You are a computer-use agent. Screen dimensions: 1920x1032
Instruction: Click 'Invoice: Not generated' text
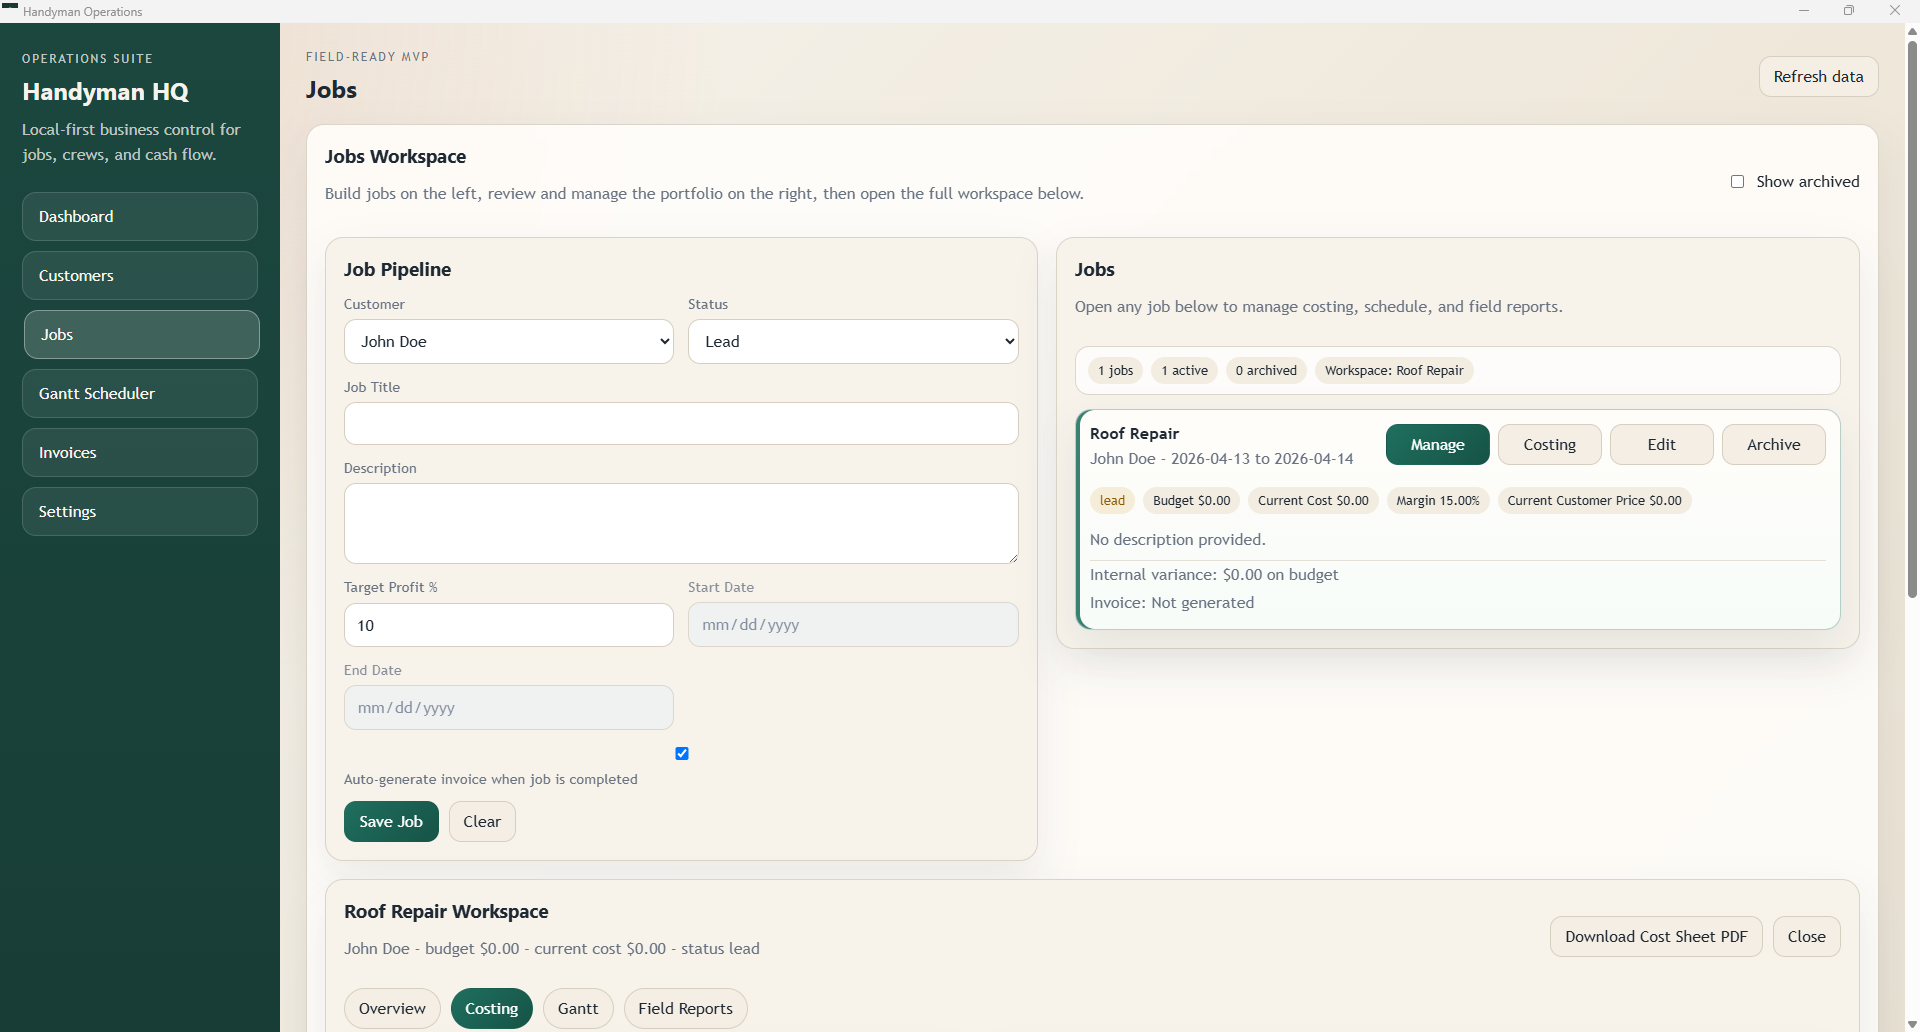(x=1171, y=603)
